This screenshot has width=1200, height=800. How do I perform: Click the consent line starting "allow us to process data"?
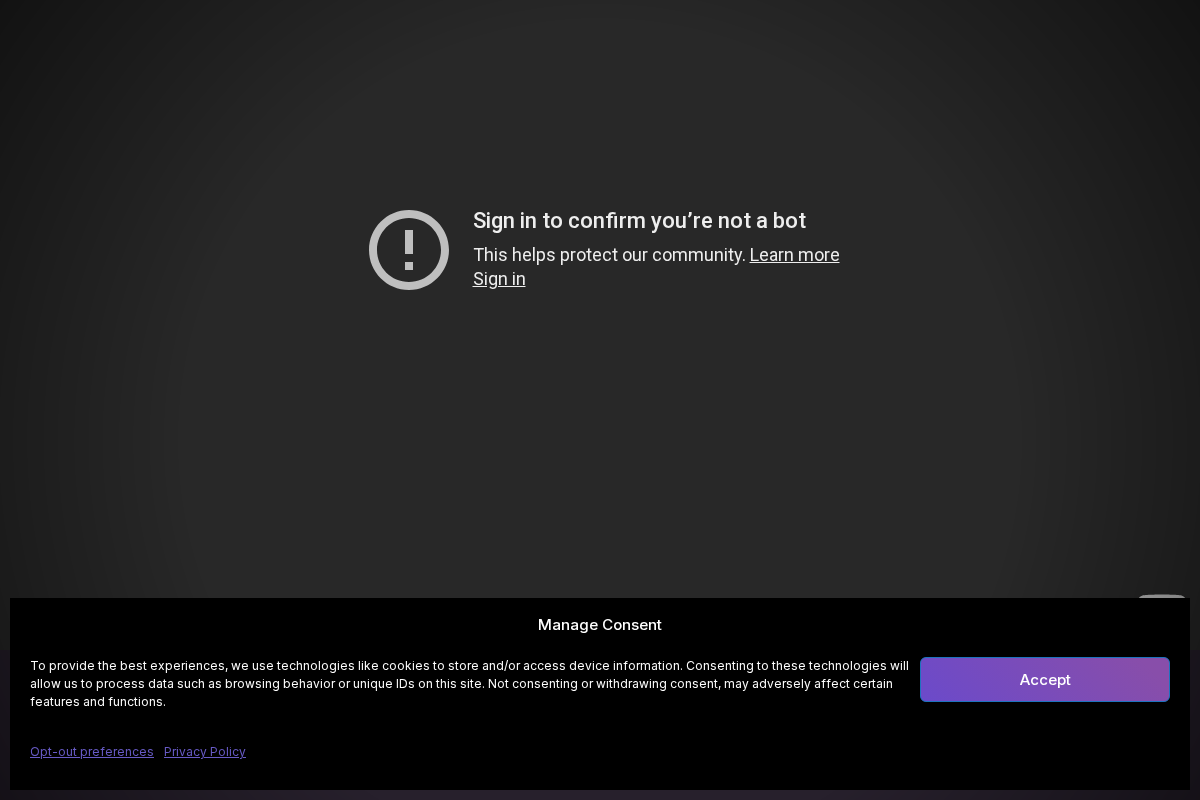(461, 684)
